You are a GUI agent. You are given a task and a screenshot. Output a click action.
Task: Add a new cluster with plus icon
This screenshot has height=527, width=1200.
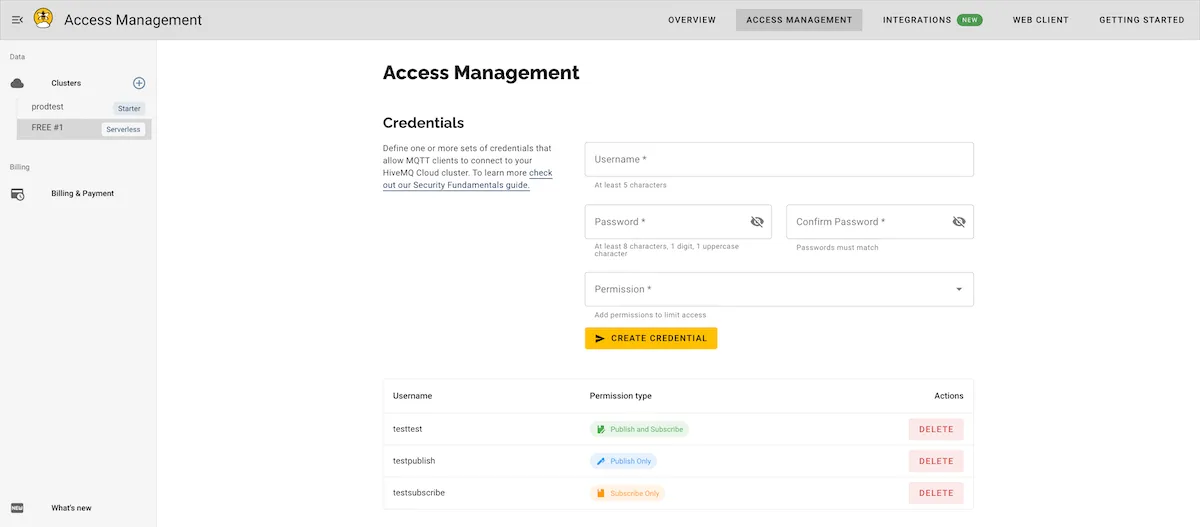(139, 83)
